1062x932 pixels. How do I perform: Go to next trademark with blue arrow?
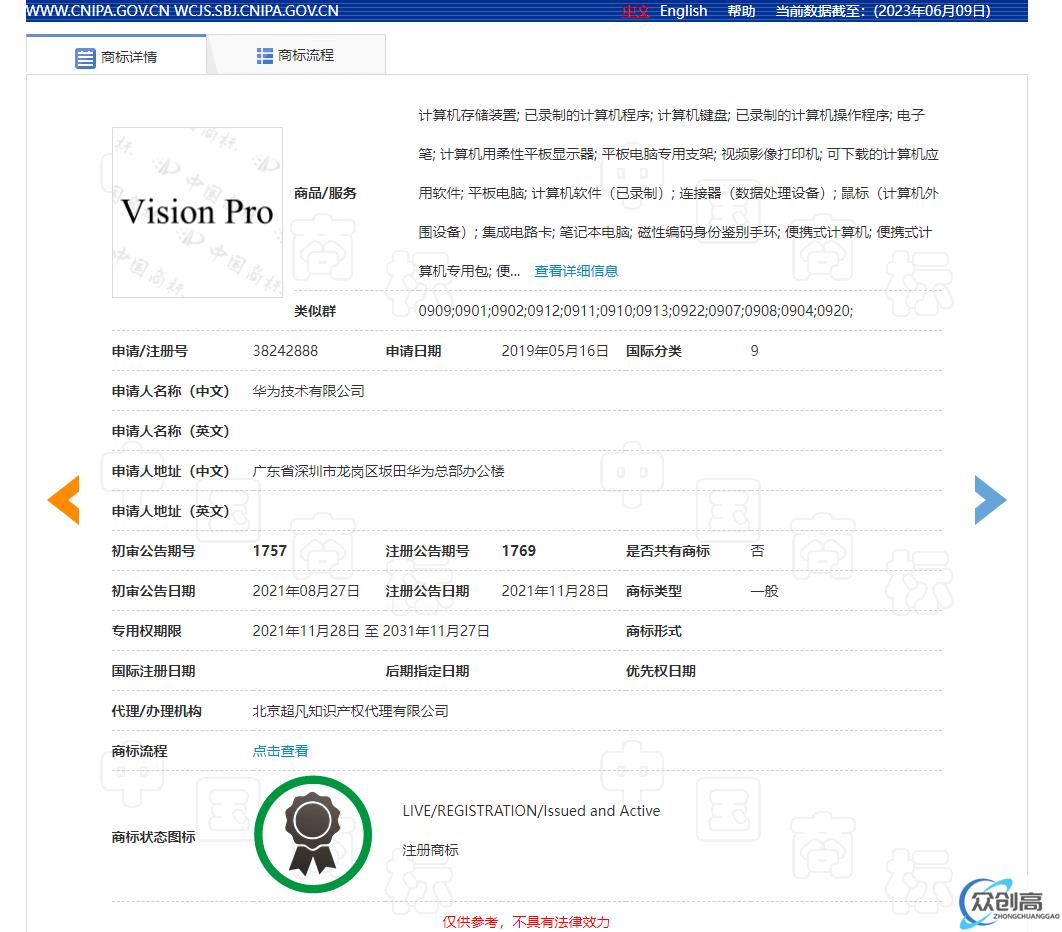[990, 500]
